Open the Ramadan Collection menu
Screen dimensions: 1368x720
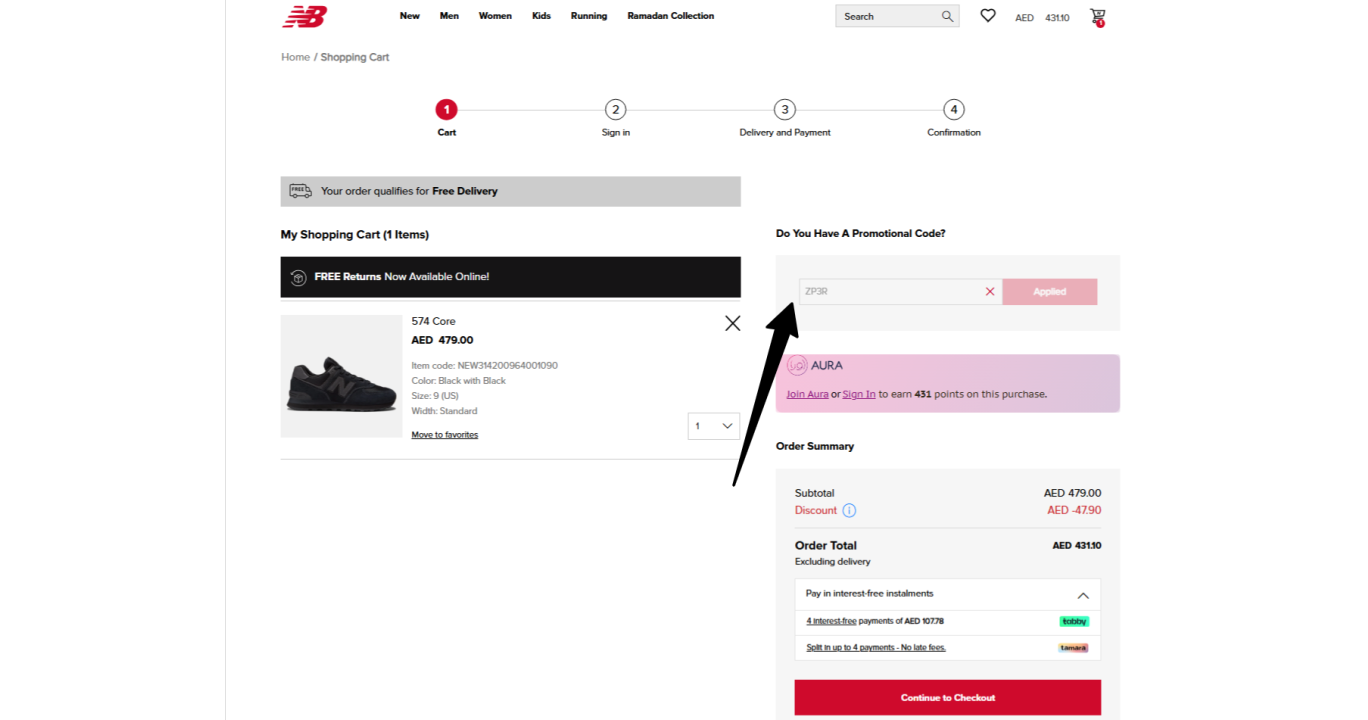click(671, 16)
